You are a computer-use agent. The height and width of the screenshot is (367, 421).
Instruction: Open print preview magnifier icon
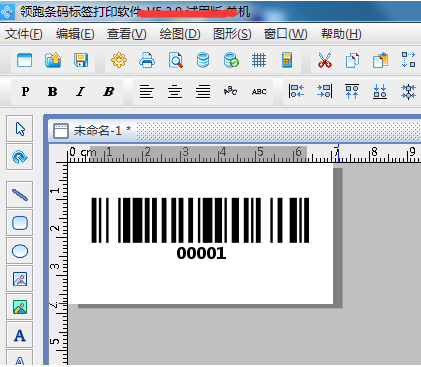coord(175,60)
